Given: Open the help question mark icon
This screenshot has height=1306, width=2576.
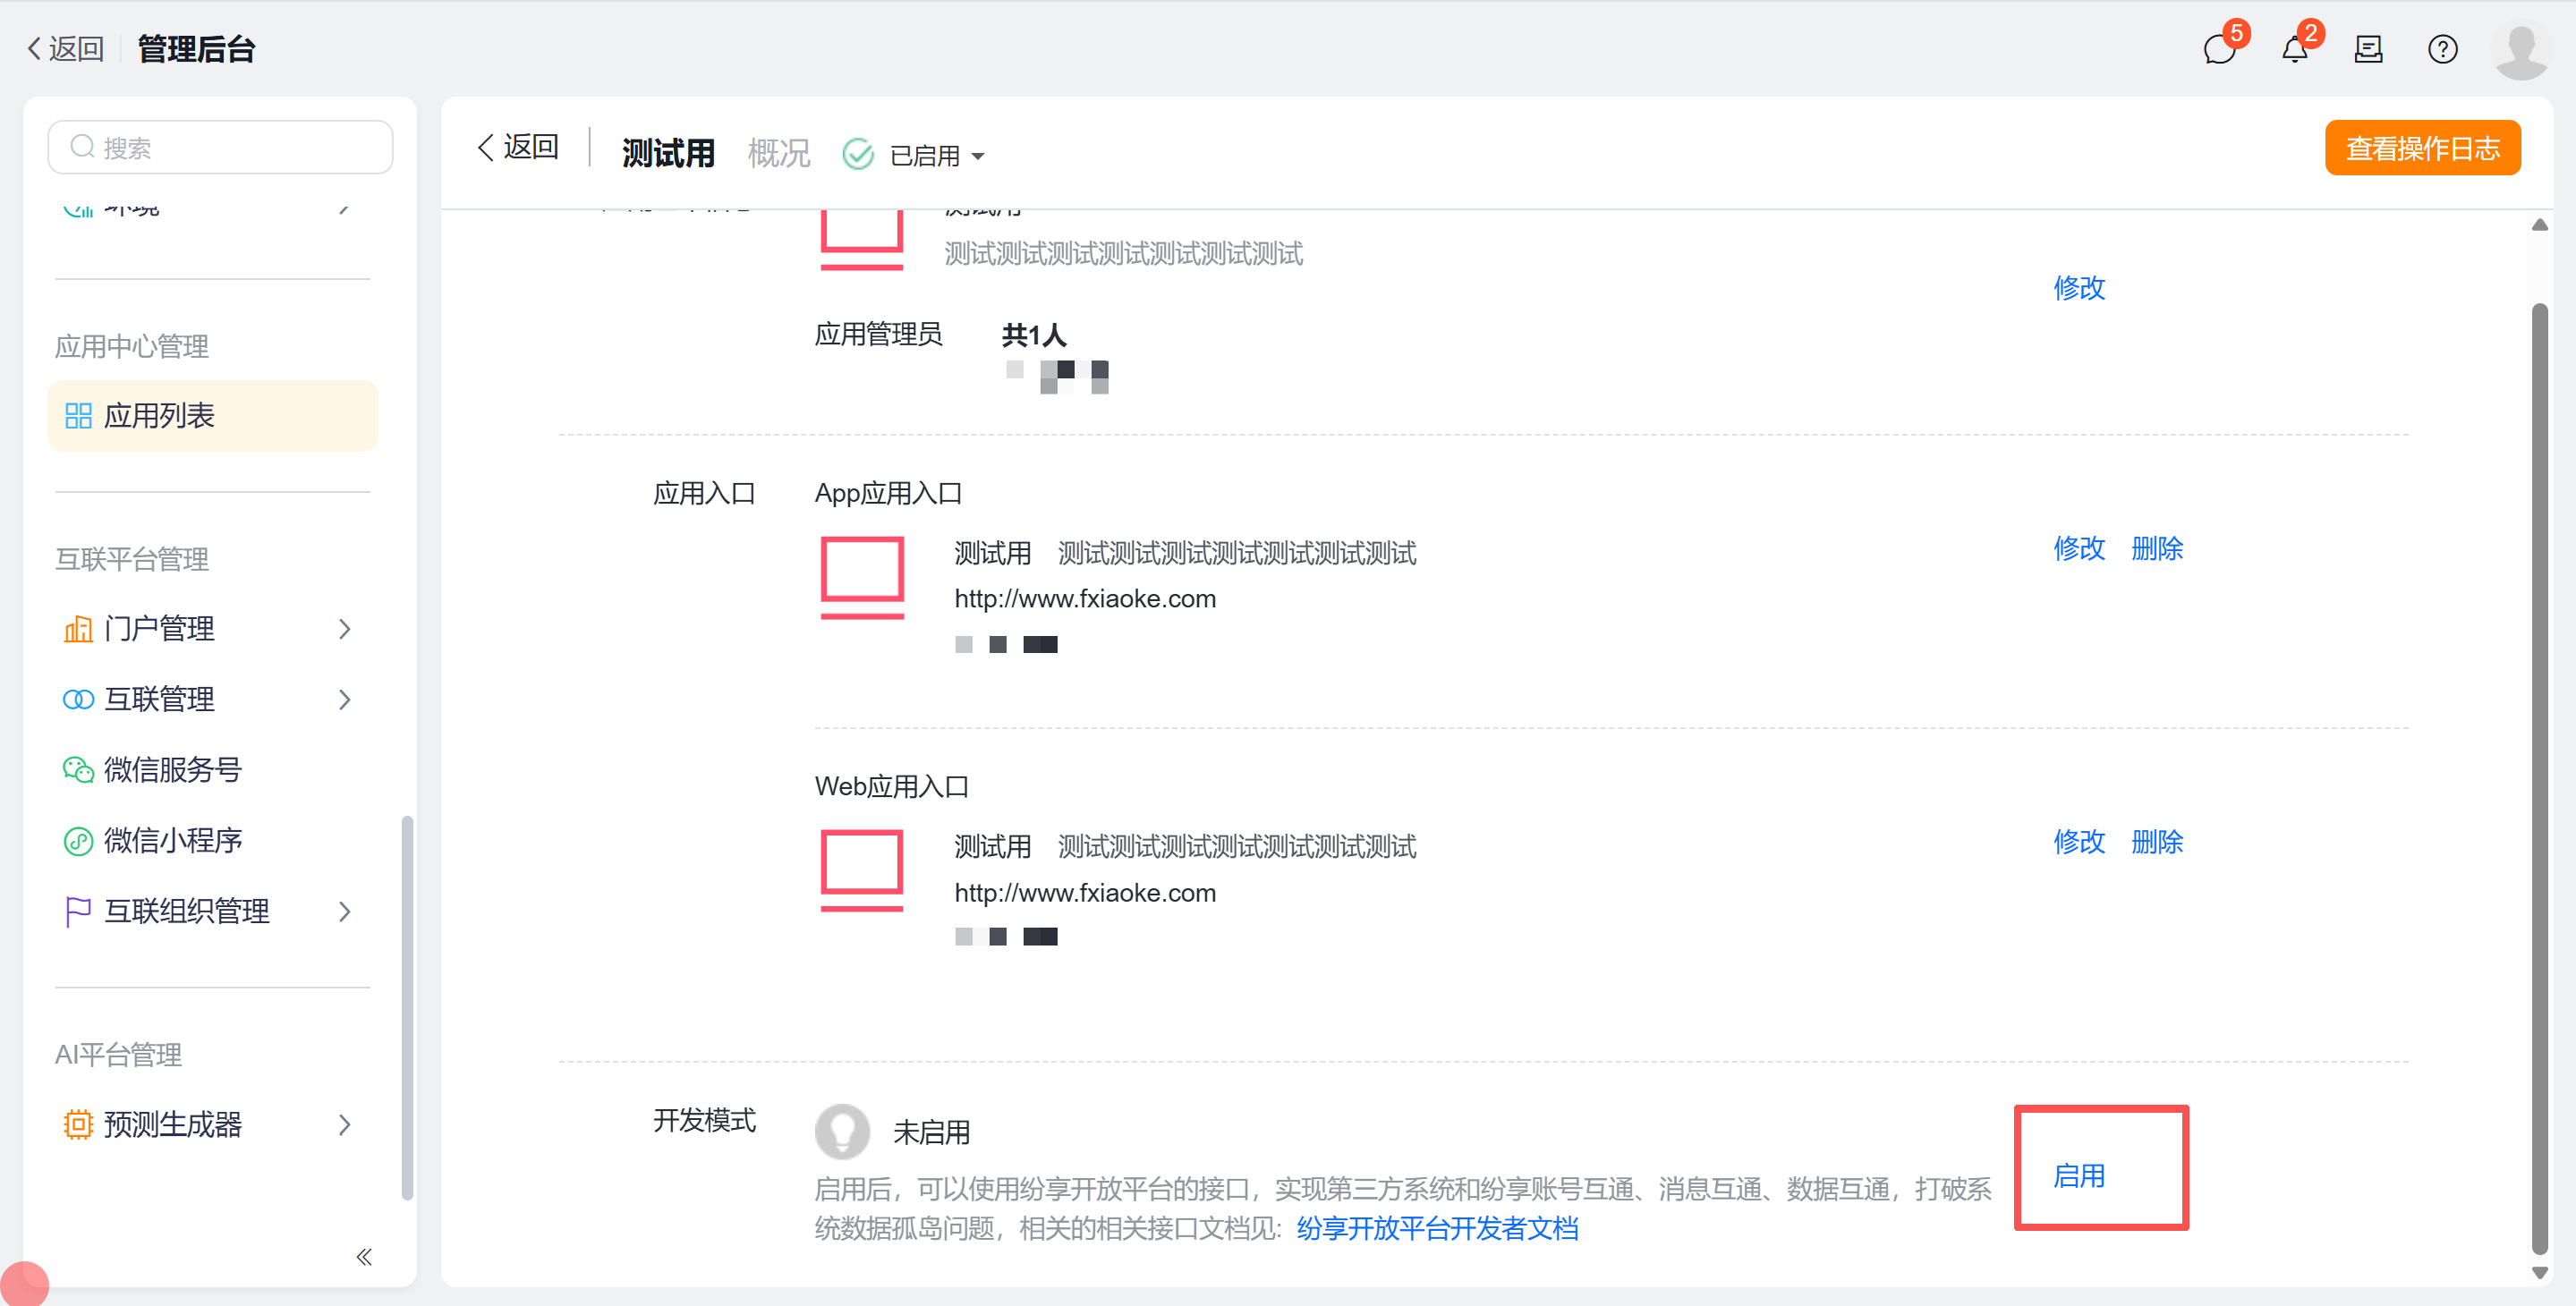Looking at the screenshot, I should pos(2442,49).
